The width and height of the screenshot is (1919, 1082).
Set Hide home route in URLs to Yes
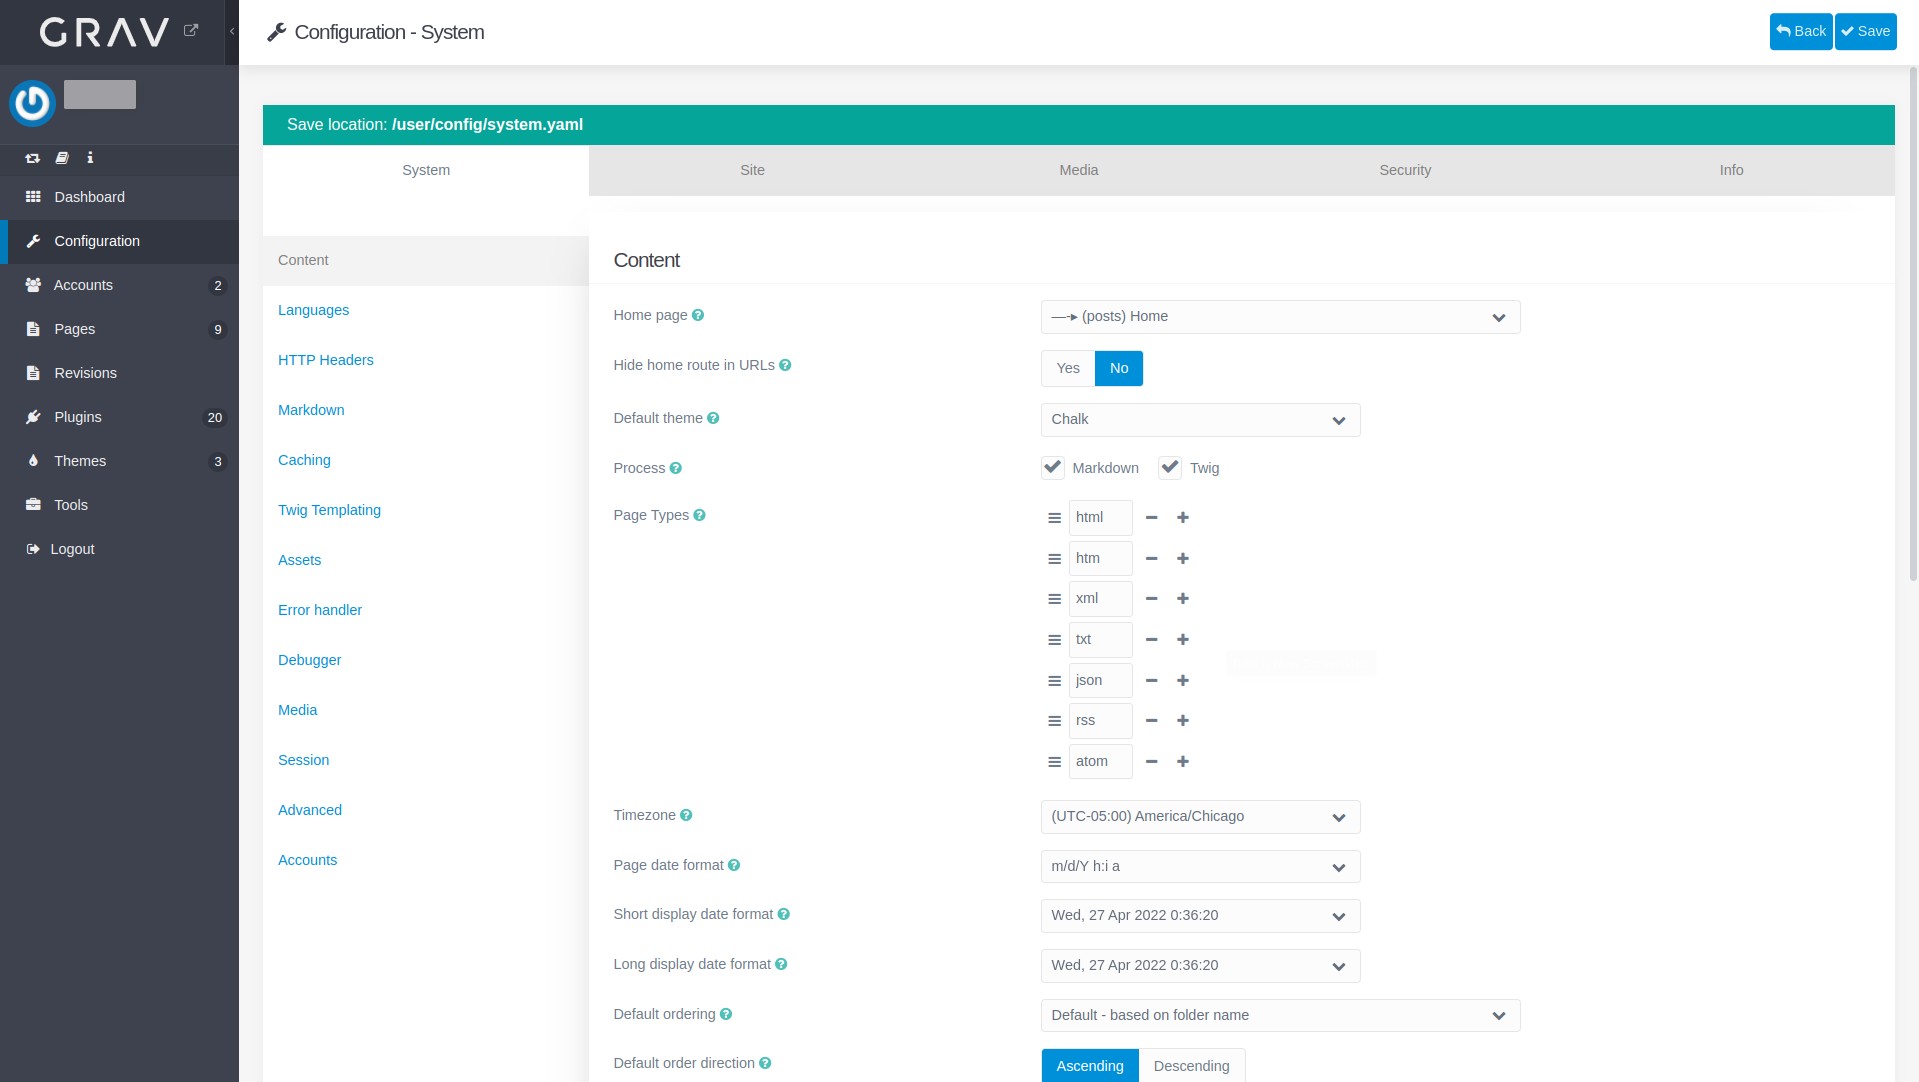[1068, 369]
